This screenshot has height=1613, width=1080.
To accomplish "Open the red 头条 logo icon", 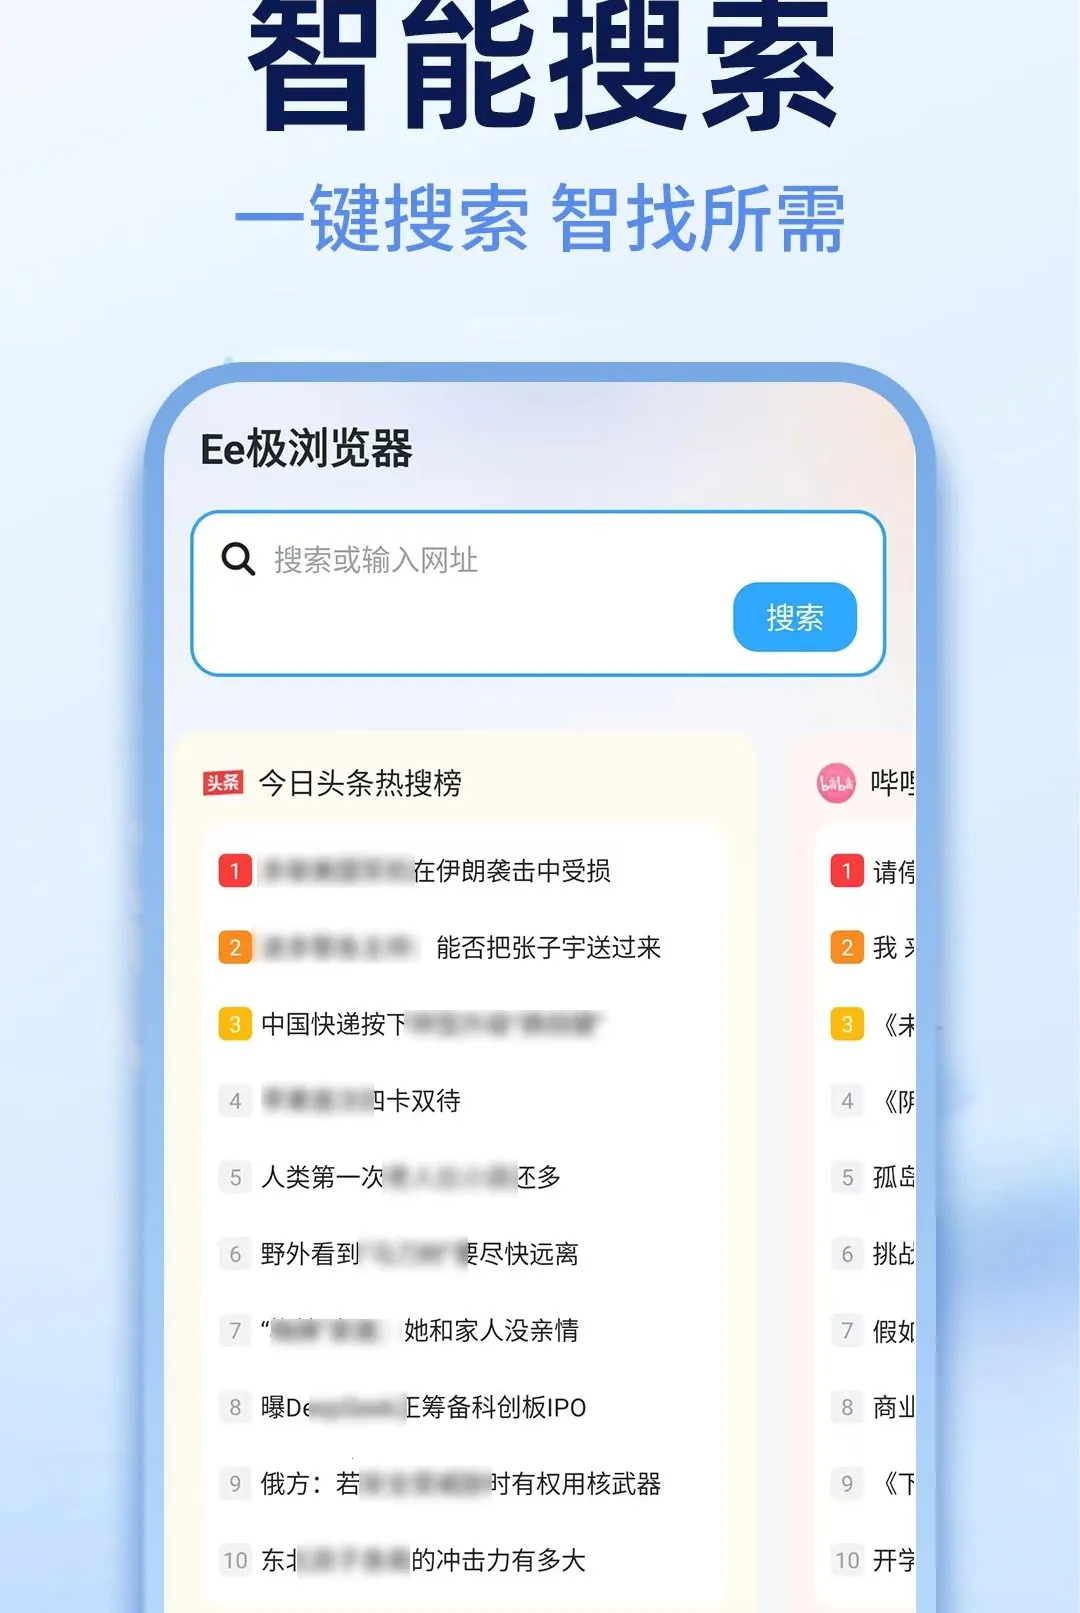I will pyautogui.click(x=223, y=783).
